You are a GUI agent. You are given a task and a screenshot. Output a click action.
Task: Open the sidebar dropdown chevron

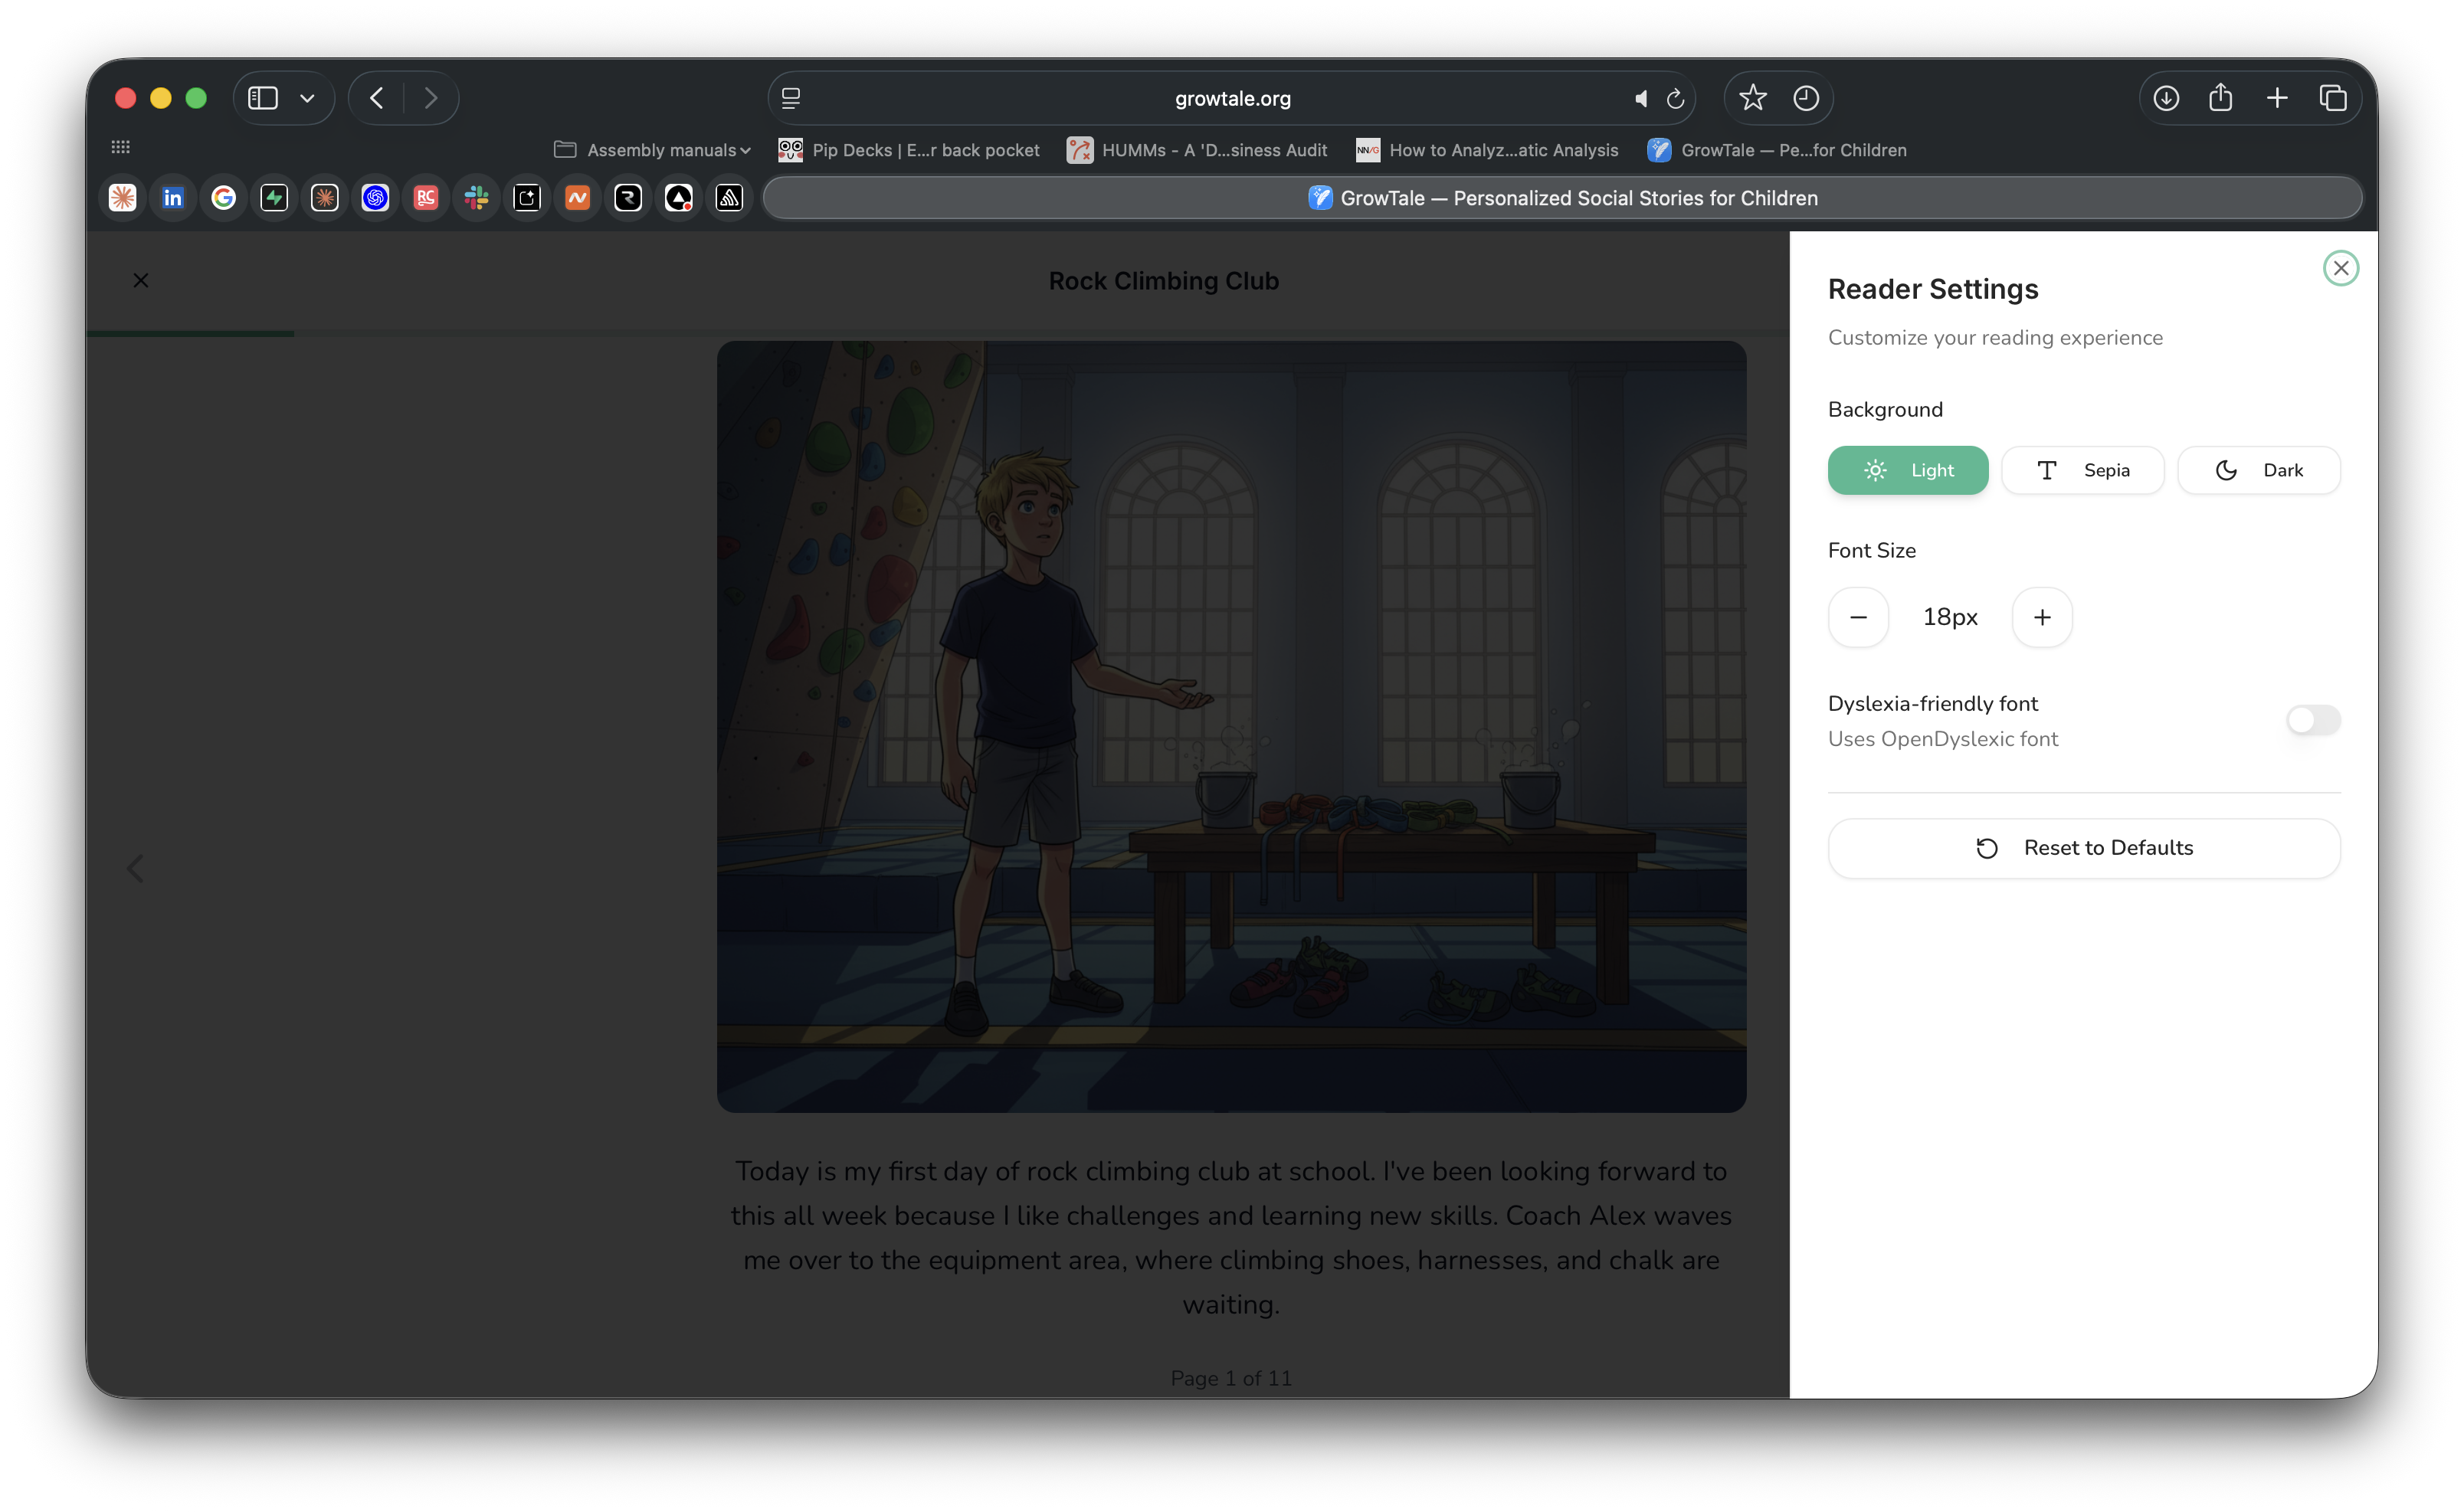point(307,98)
